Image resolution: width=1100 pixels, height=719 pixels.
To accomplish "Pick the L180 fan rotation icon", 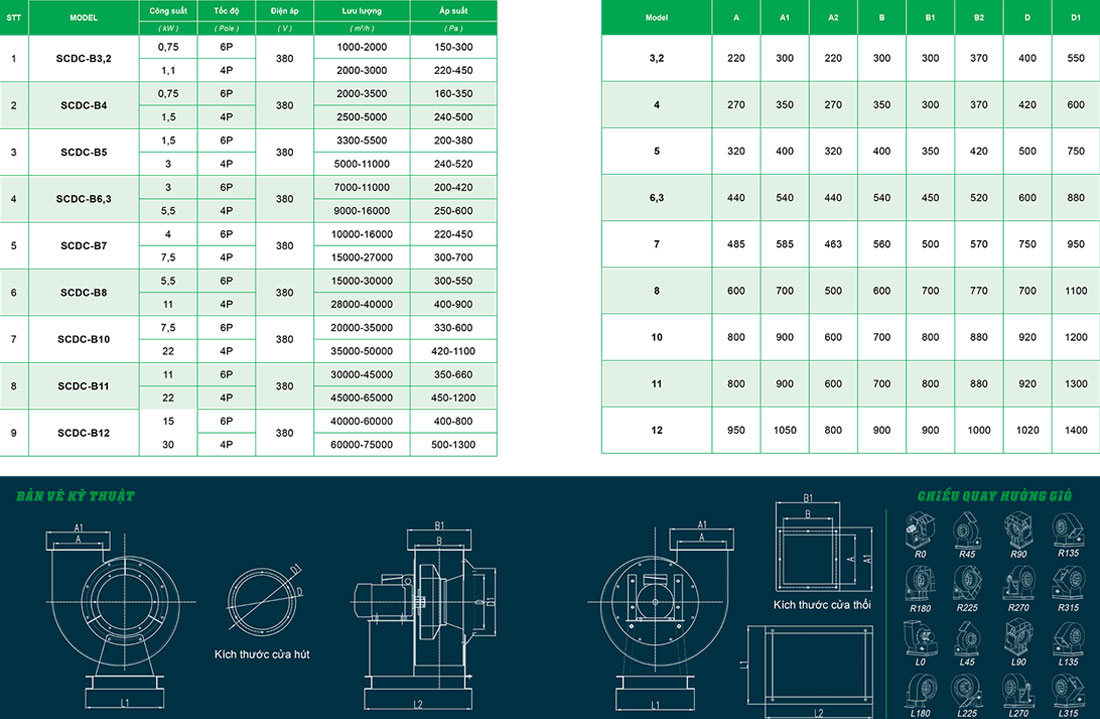I will [x=920, y=691].
